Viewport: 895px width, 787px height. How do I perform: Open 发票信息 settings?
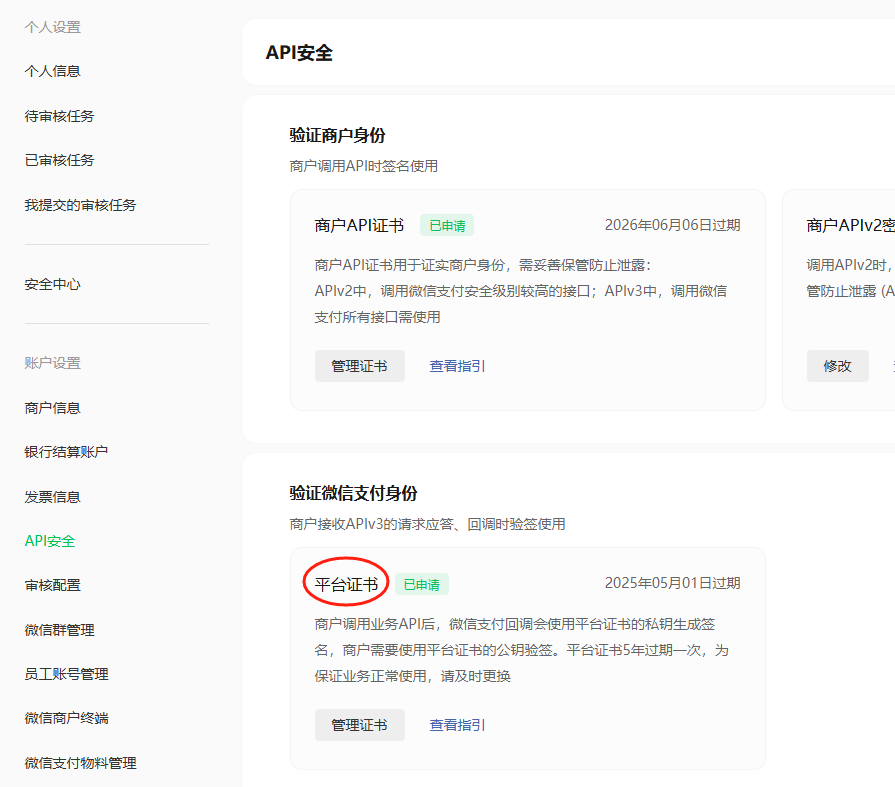(x=52, y=497)
